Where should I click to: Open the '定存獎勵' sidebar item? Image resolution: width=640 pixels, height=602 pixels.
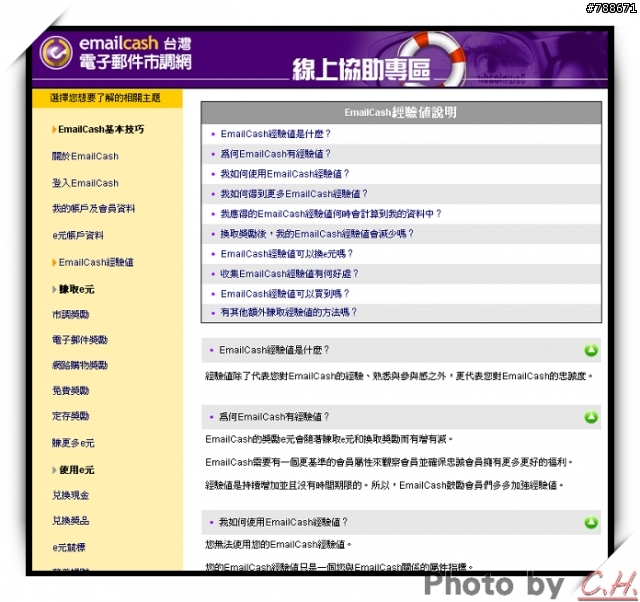70,416
